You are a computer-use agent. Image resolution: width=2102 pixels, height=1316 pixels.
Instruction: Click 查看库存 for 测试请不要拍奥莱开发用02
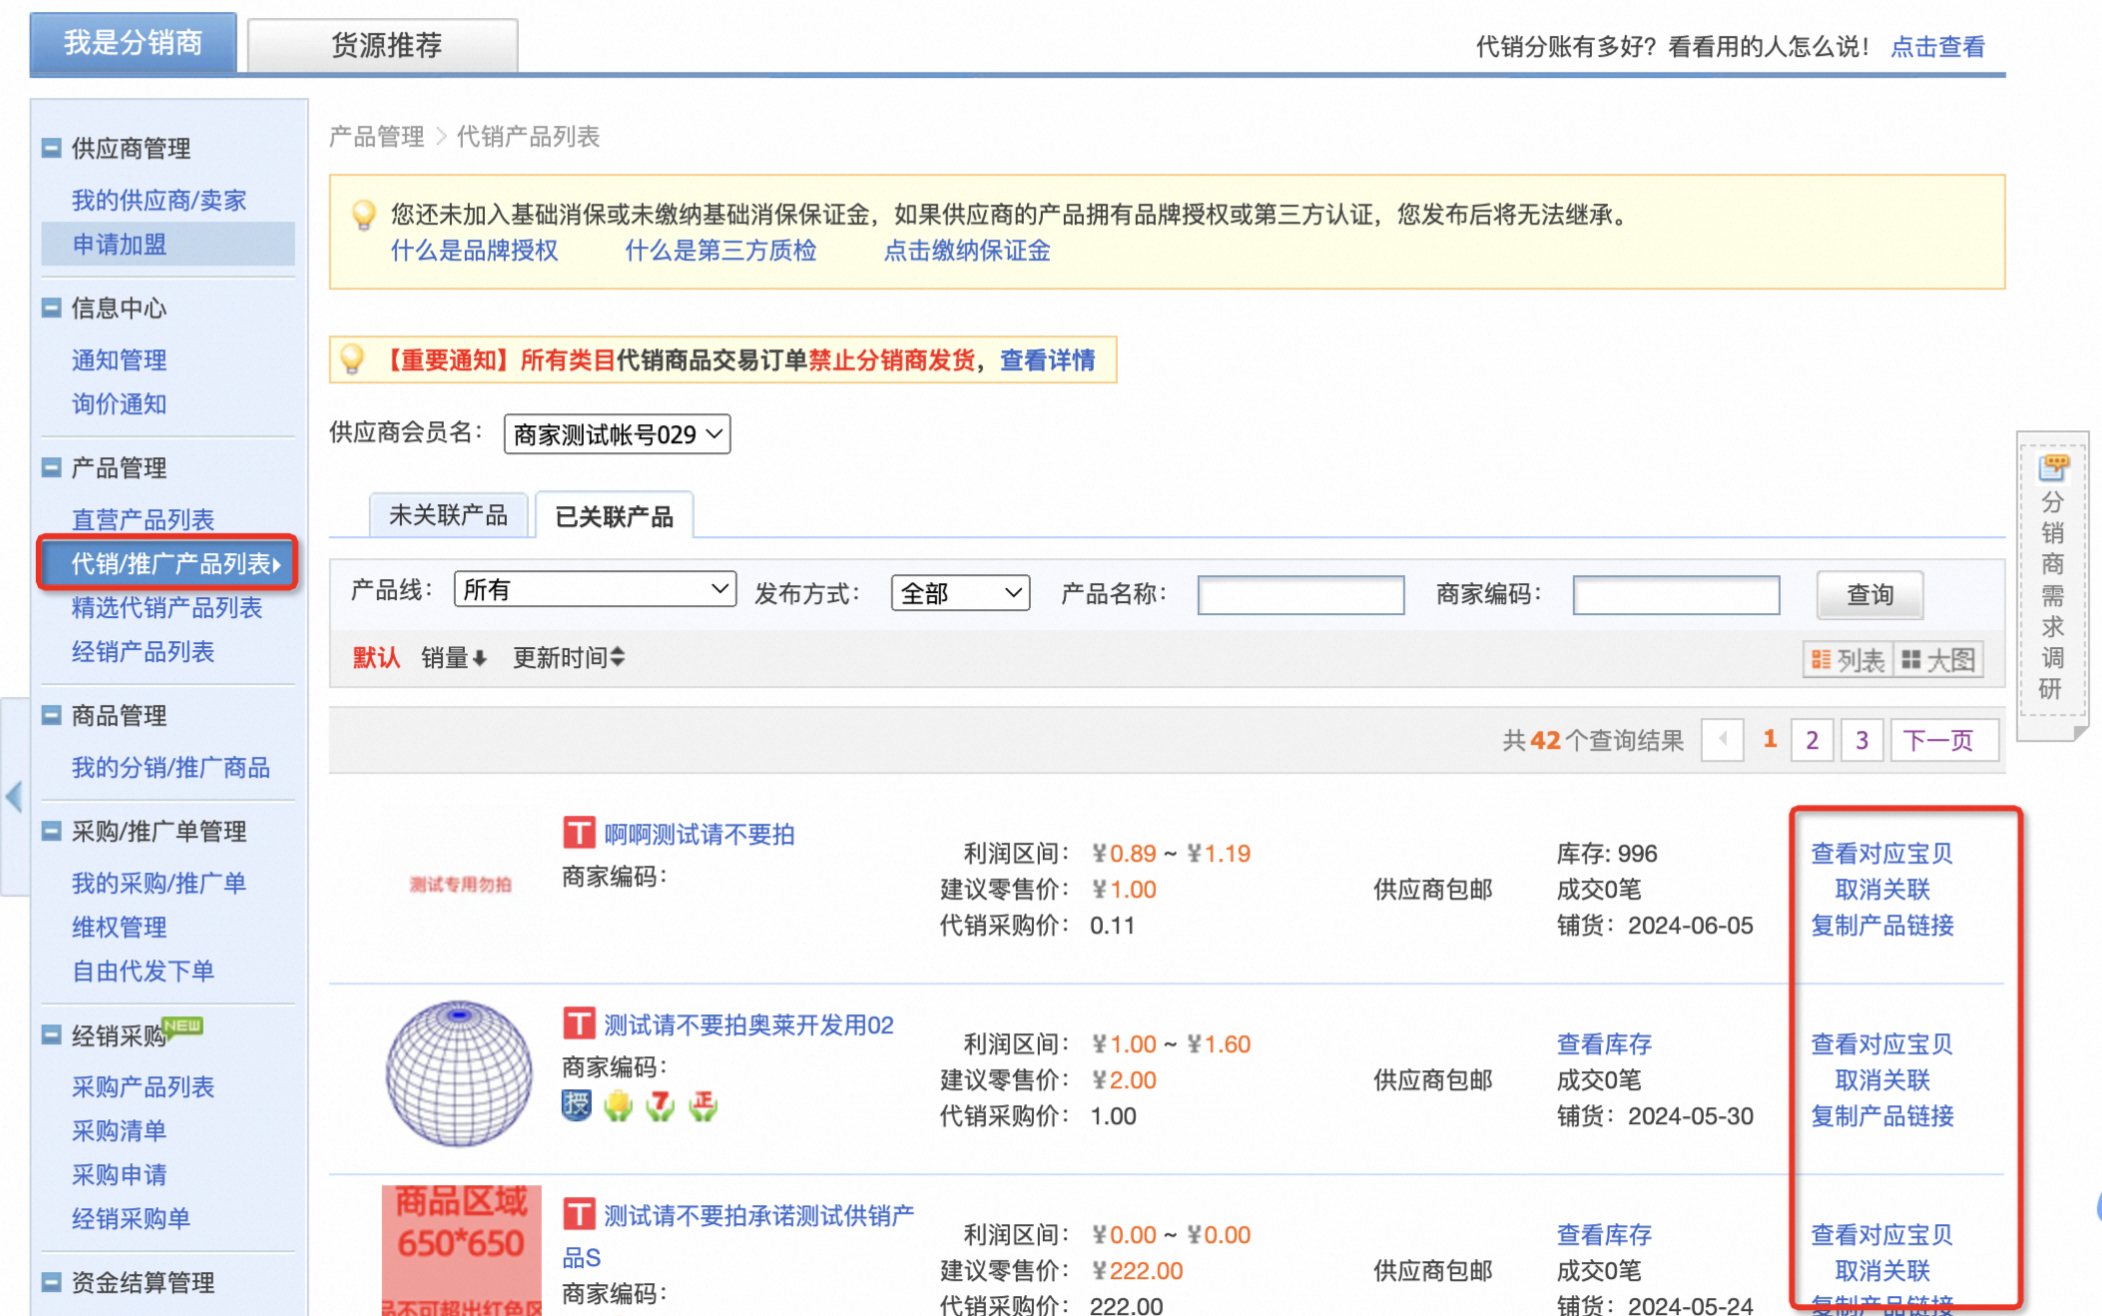coord(1604,1044)
